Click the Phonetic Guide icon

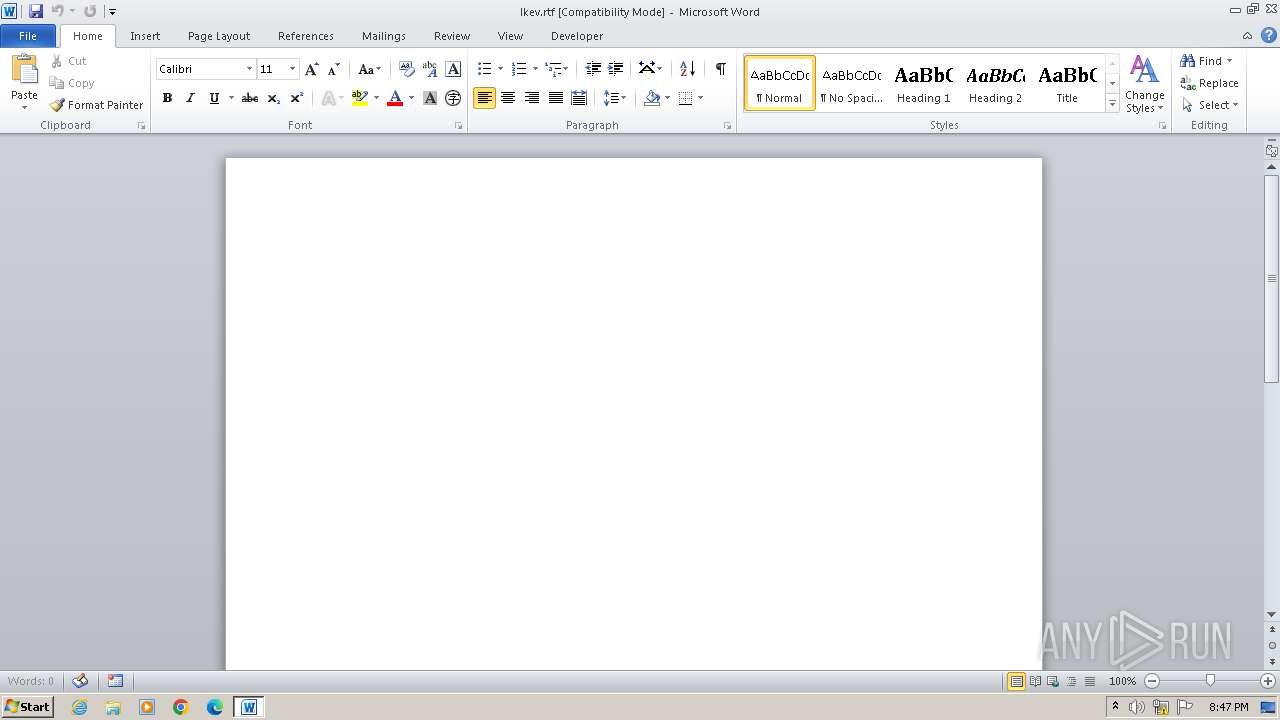pos(430,69)
